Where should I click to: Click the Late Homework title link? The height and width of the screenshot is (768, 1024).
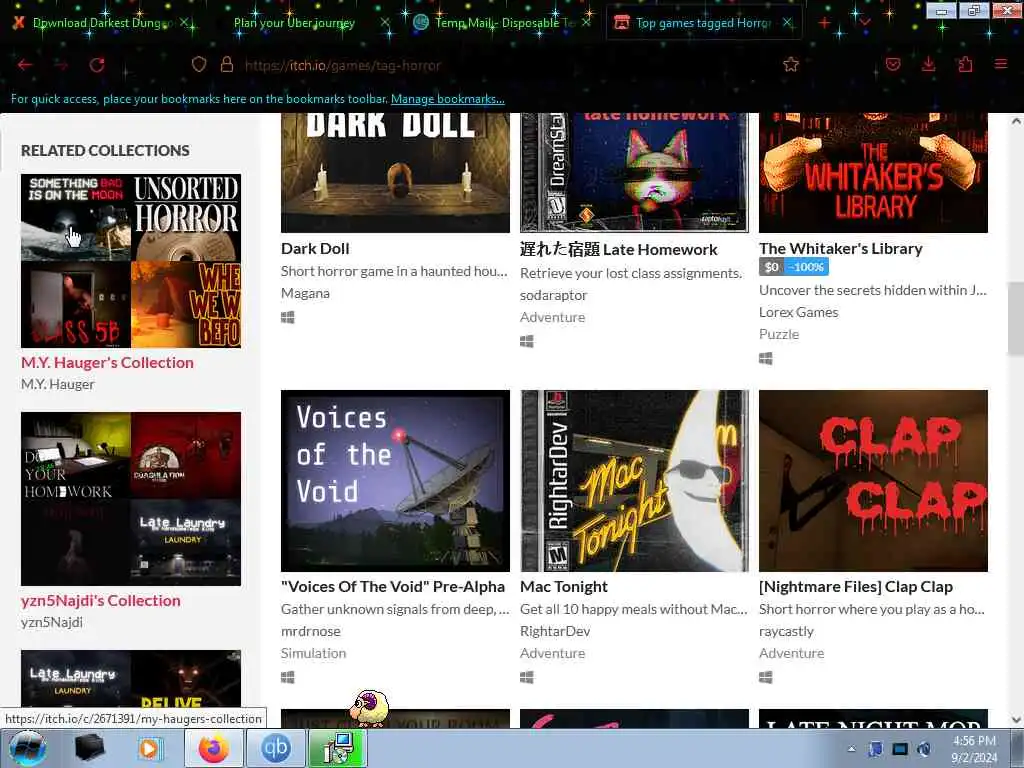618,249
